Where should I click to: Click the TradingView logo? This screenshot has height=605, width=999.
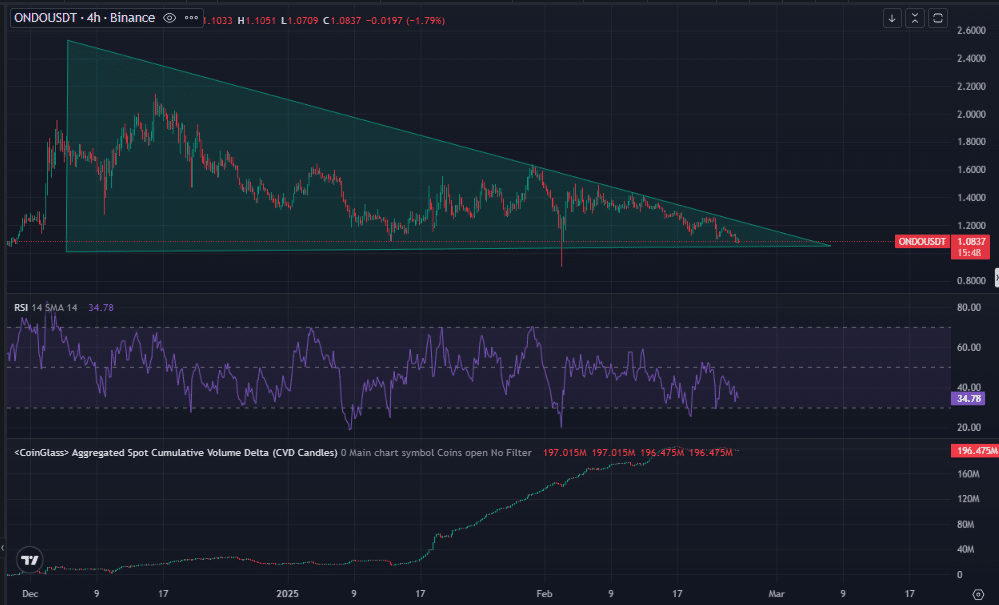tap(31, 561)
